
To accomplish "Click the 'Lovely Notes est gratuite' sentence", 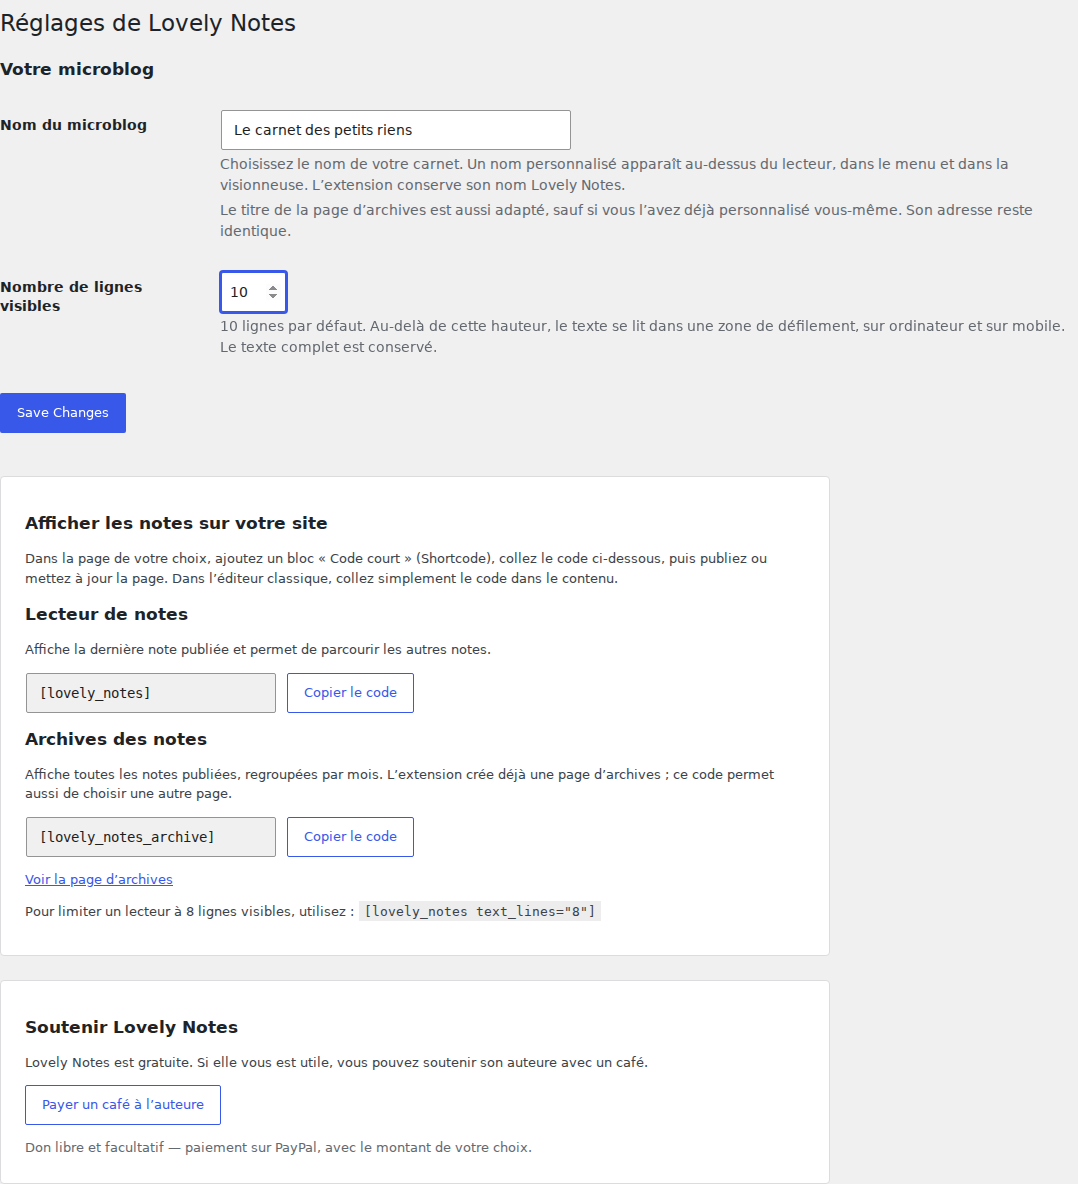I will pyautogui.click(x=336, y=1062).
